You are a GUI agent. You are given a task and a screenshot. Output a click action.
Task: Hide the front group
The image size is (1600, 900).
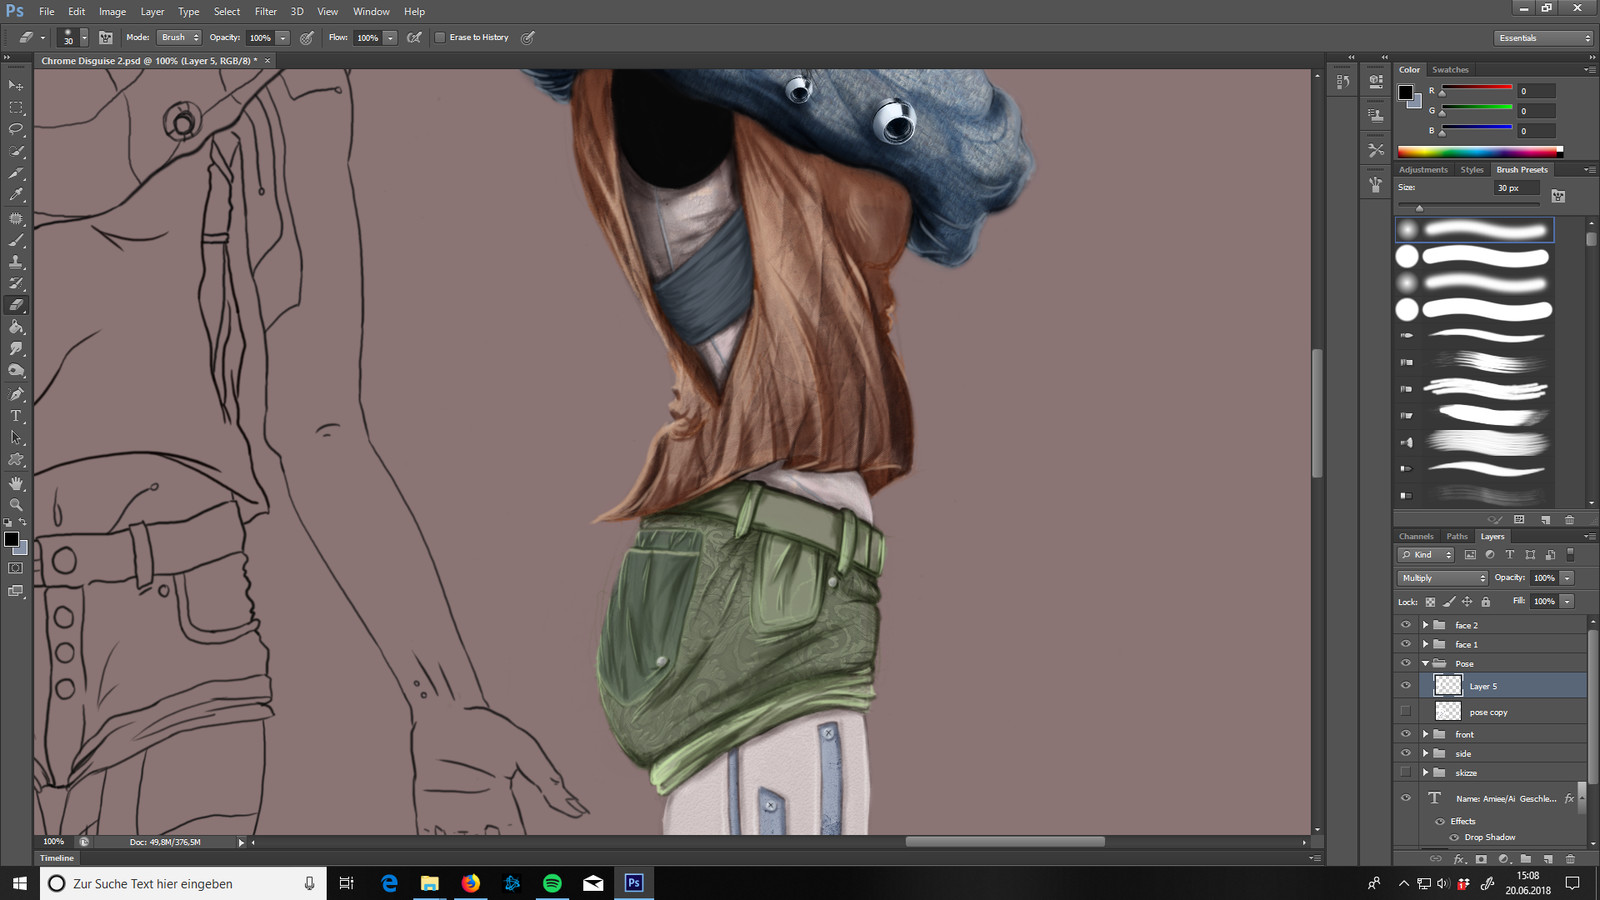pos(1405,734)
